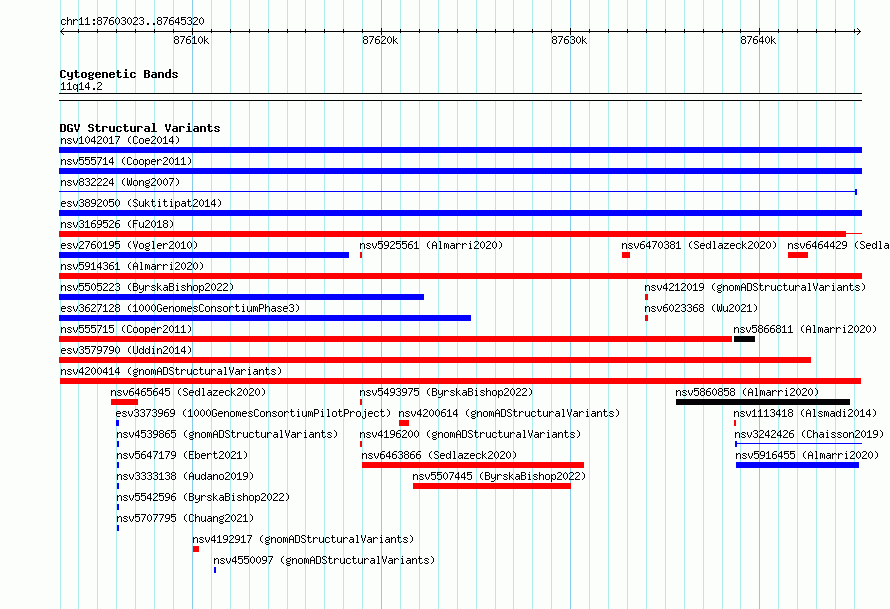The height and width of the screenshot is (609, 890).
Task: Open esv3579790 (Uddin2014) variant label
Action: [126, 350]
